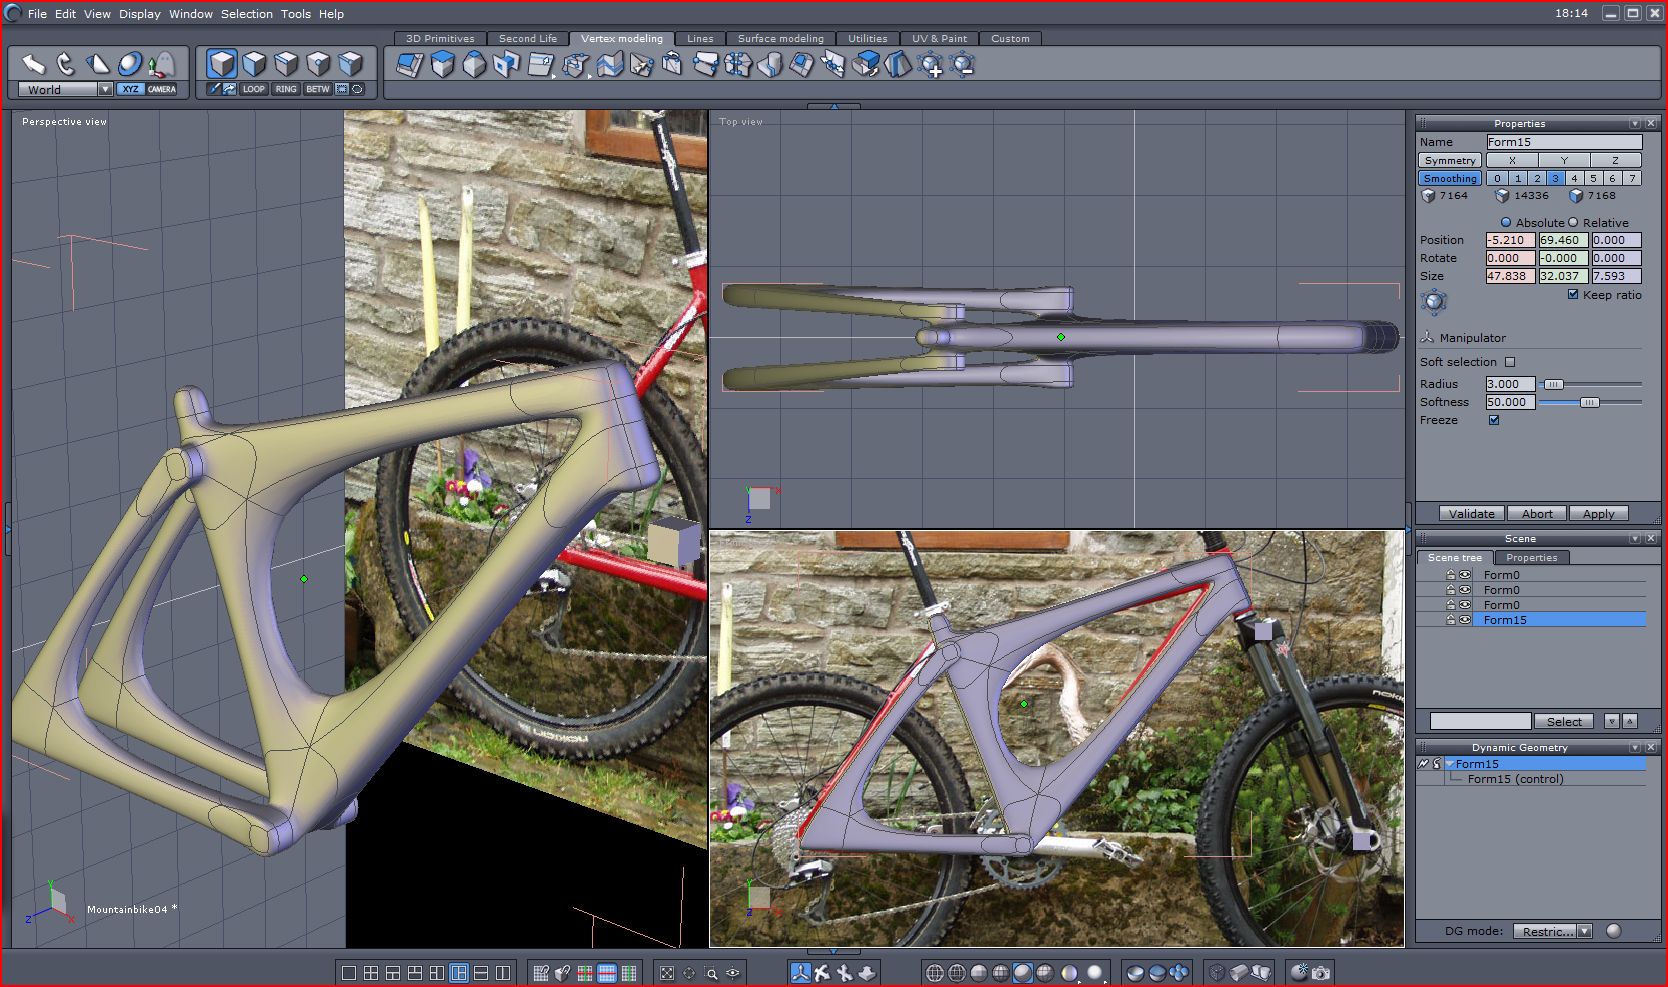
Task: Click the scale cube icon under Size
Action: point(1434,301)
